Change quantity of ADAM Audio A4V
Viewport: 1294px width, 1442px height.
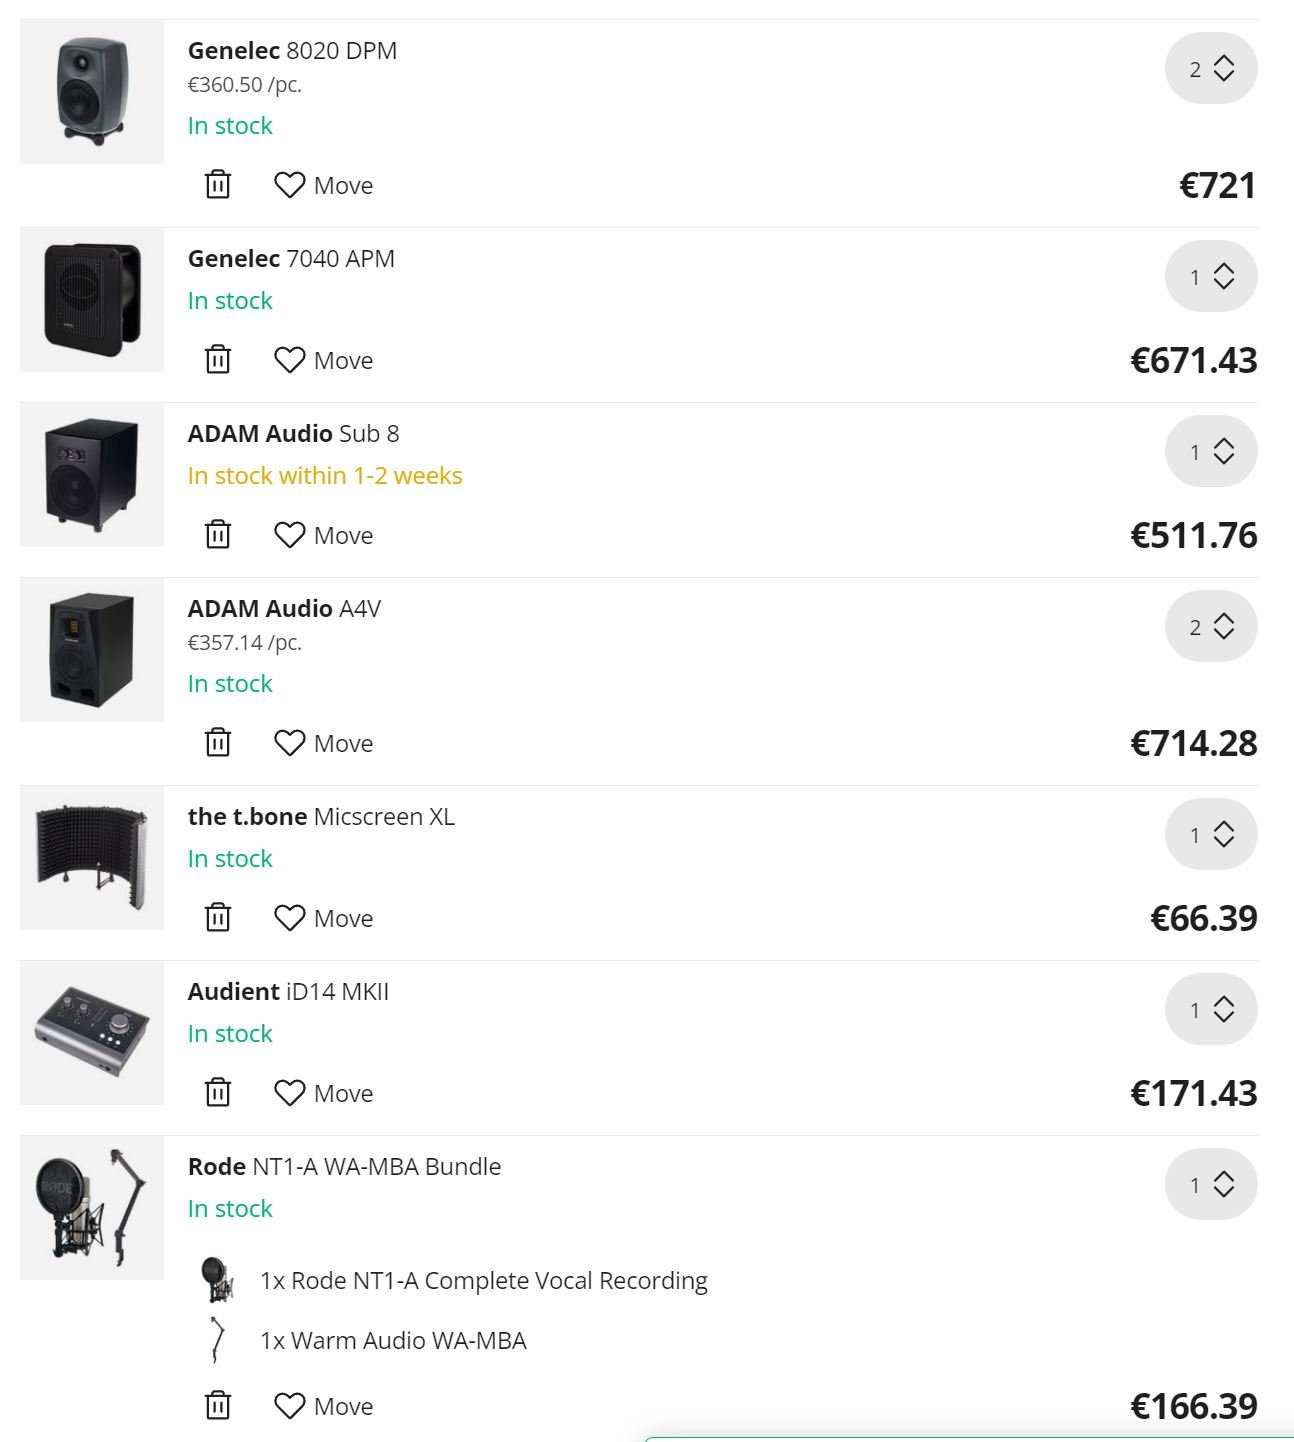point(1211,627)
